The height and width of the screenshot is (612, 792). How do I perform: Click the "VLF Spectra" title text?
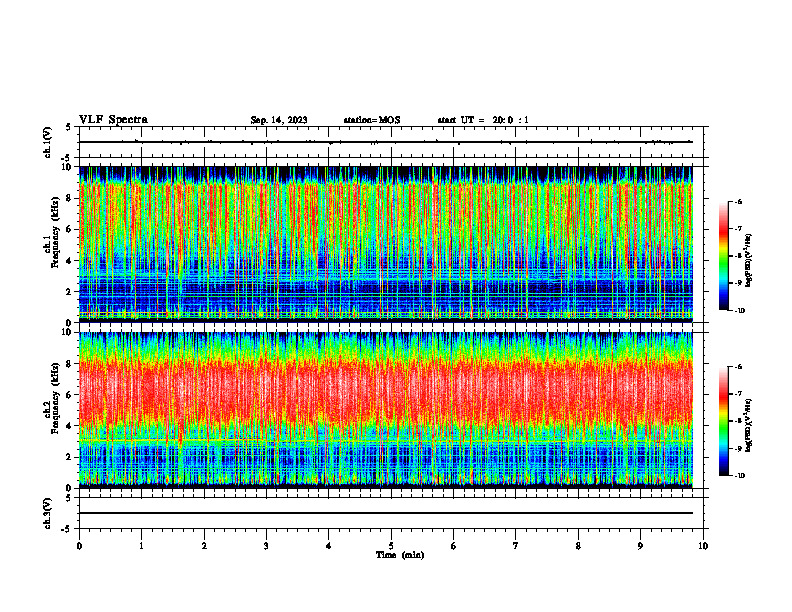113,120
